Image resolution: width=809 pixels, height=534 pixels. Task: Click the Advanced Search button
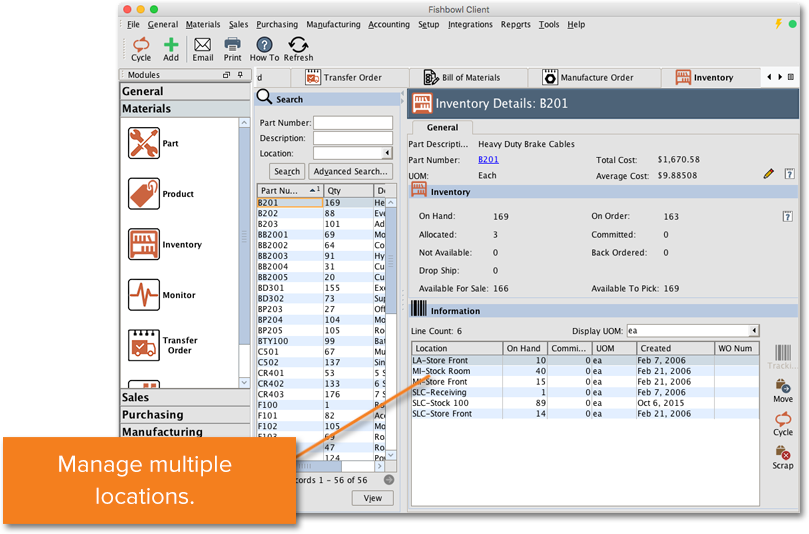click(x=350, y=171)
